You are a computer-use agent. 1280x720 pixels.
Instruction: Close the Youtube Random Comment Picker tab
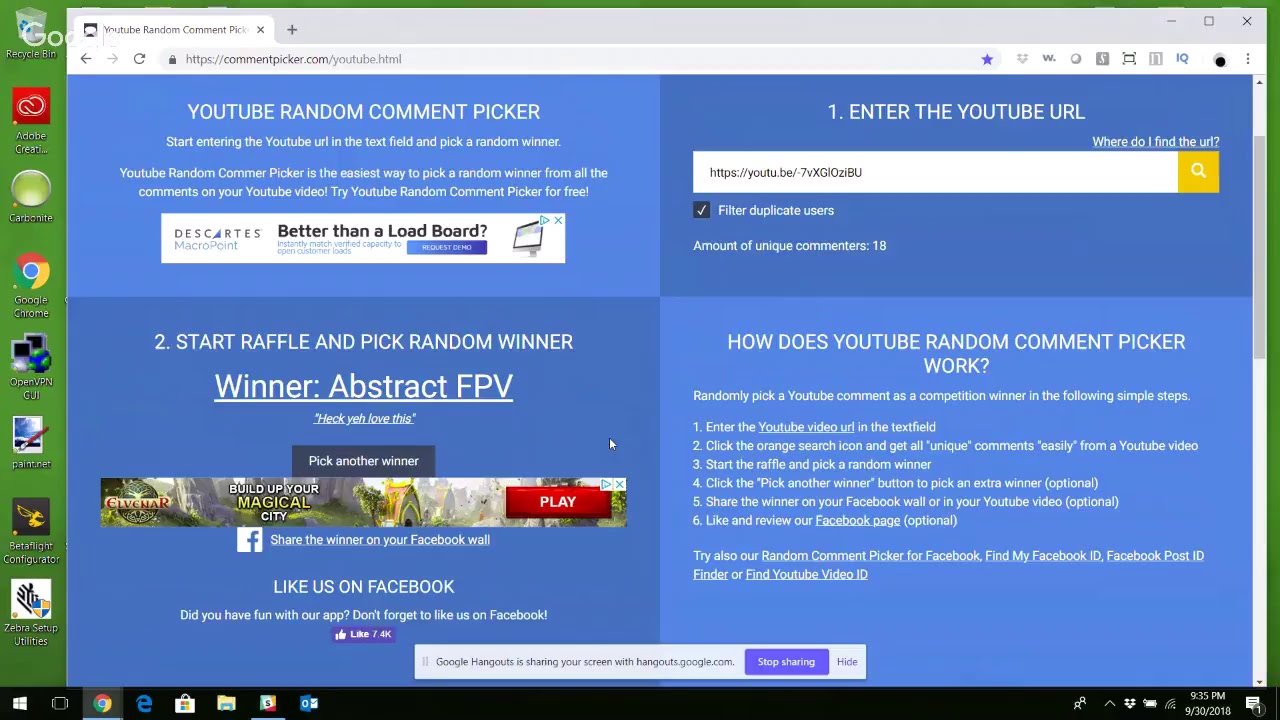click(260, 30)
